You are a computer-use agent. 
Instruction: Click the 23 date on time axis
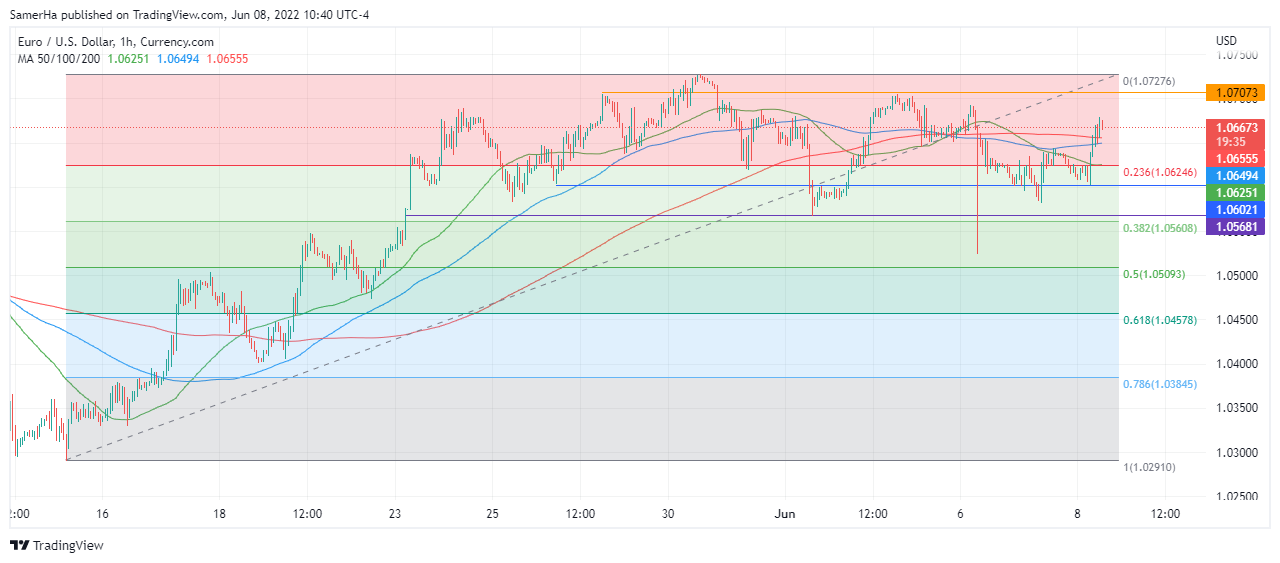tap(395, 514)
